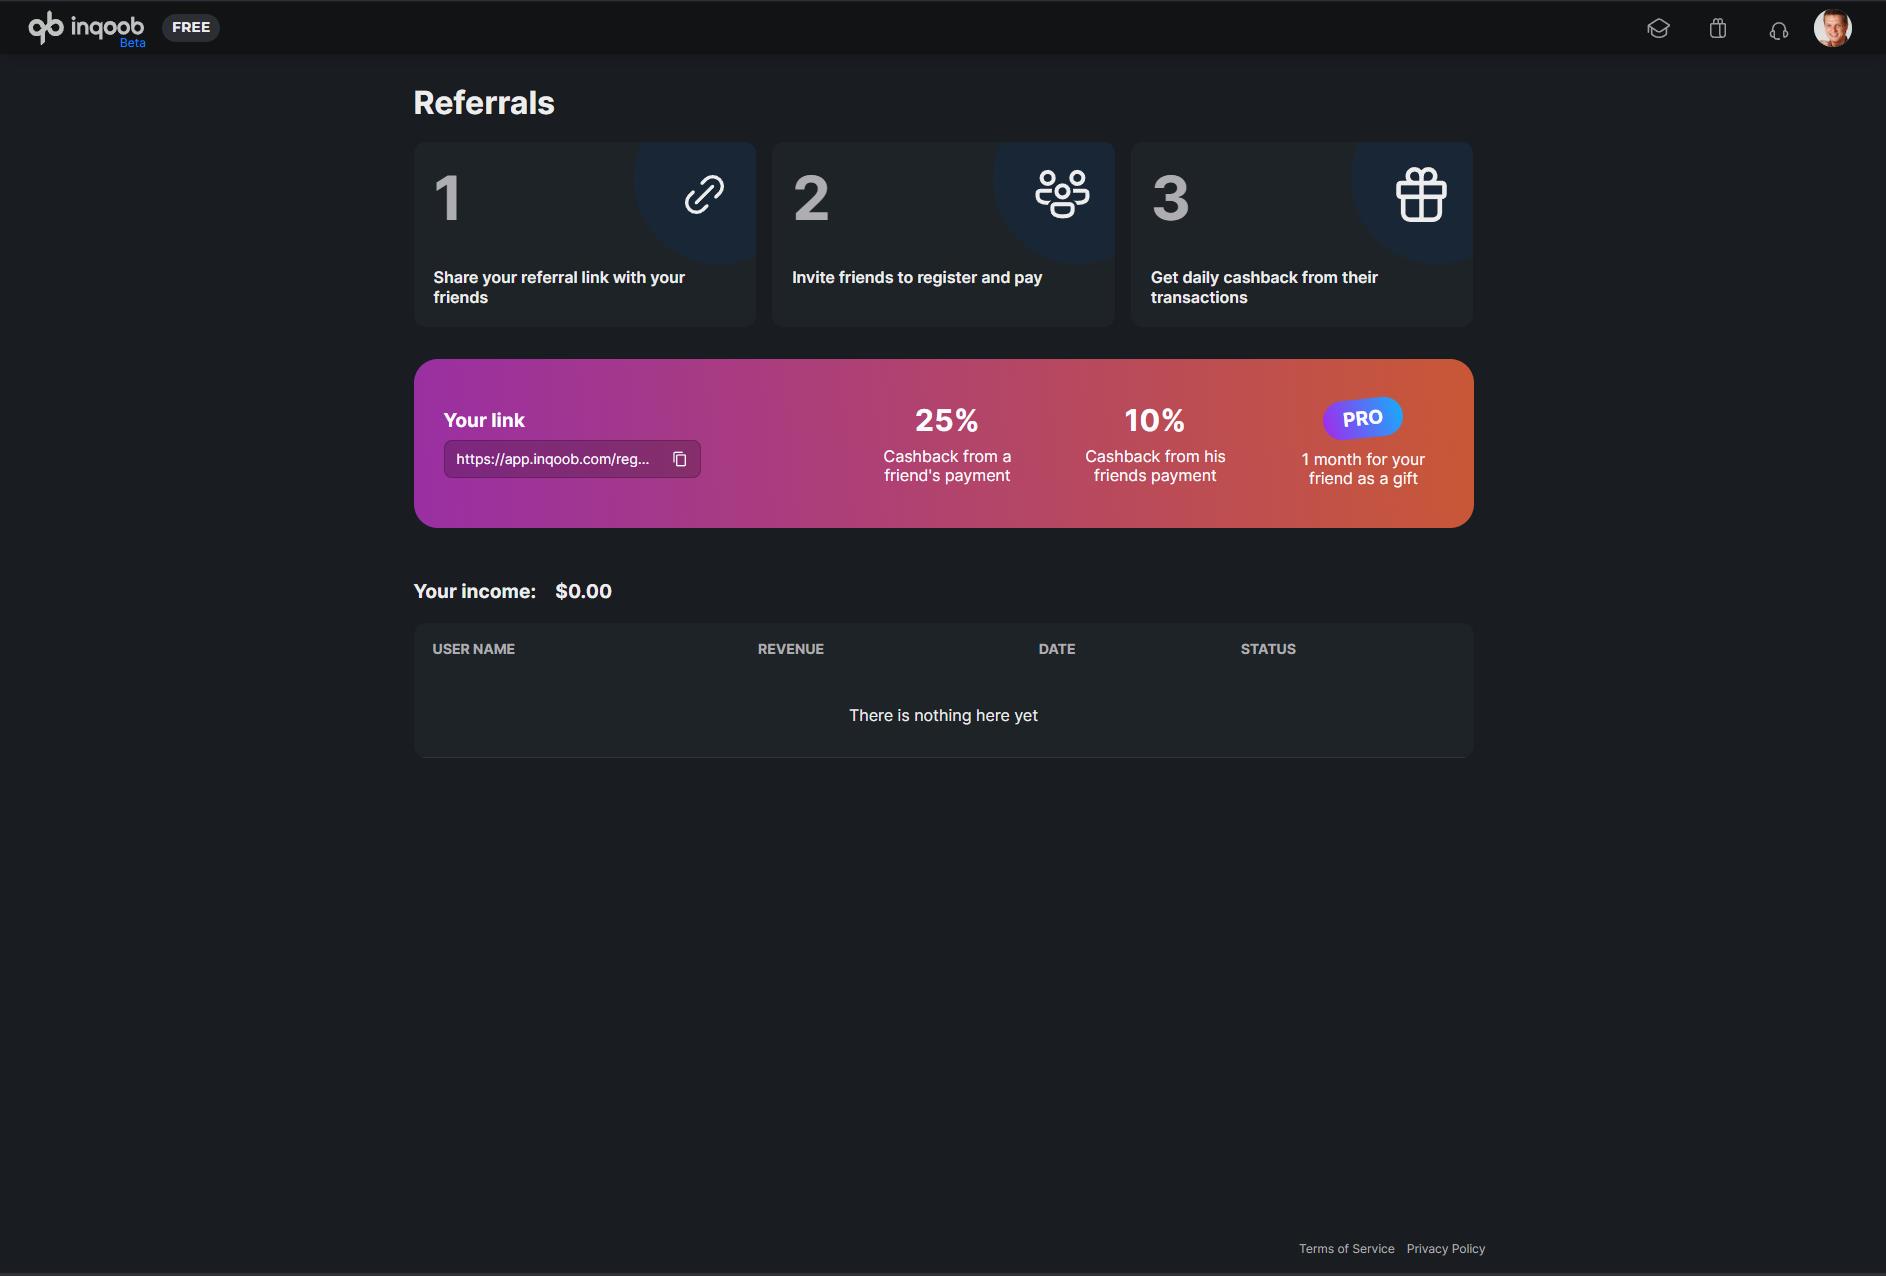Click the Referrals page heading
Viewport: 1886px width, 1276px height.
click(x=483, y=102)
